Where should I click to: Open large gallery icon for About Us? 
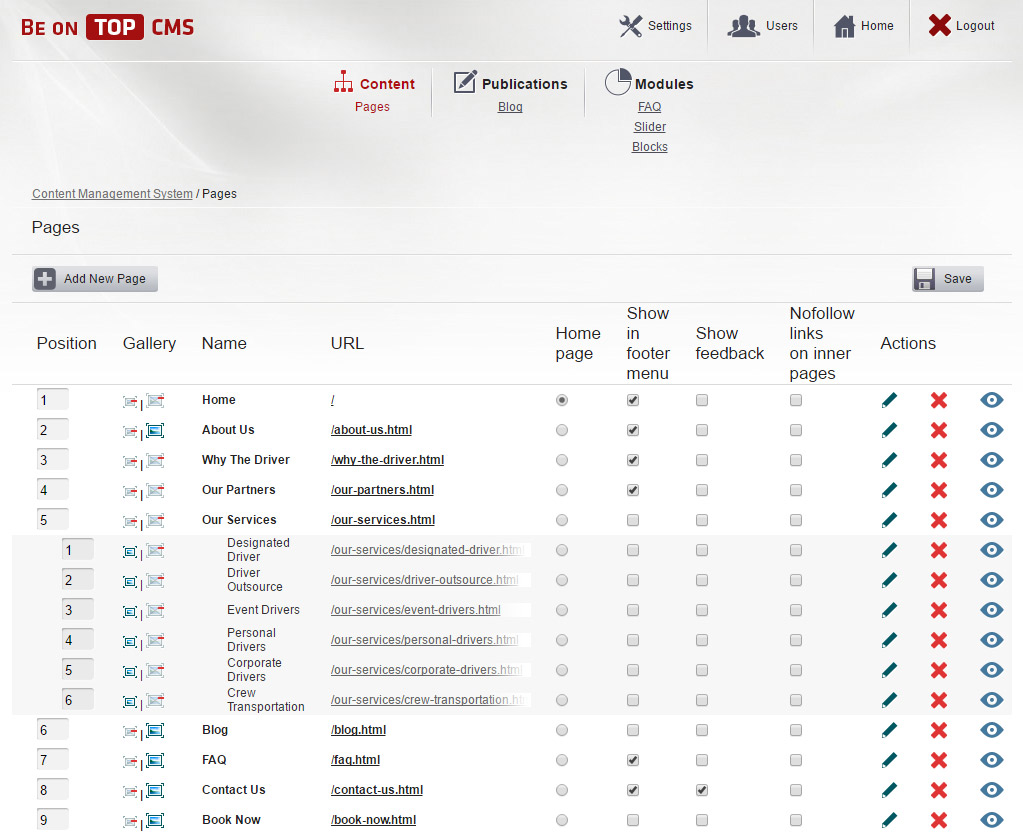point(155,430)
